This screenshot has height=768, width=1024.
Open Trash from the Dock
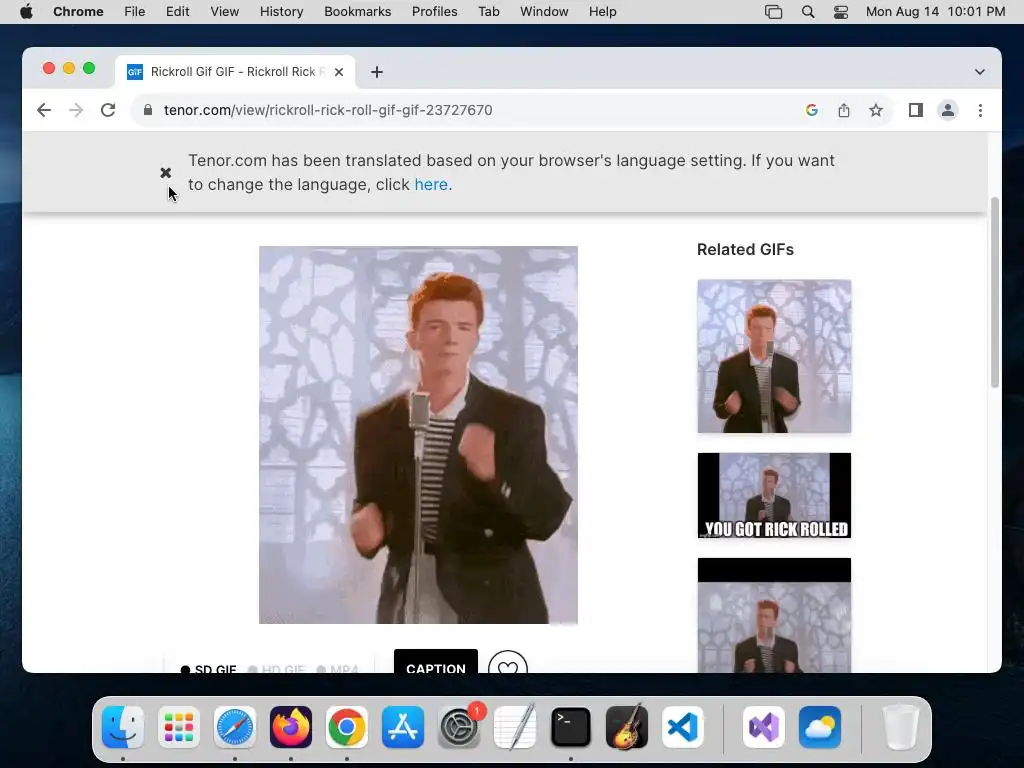[x=901, y=727]
